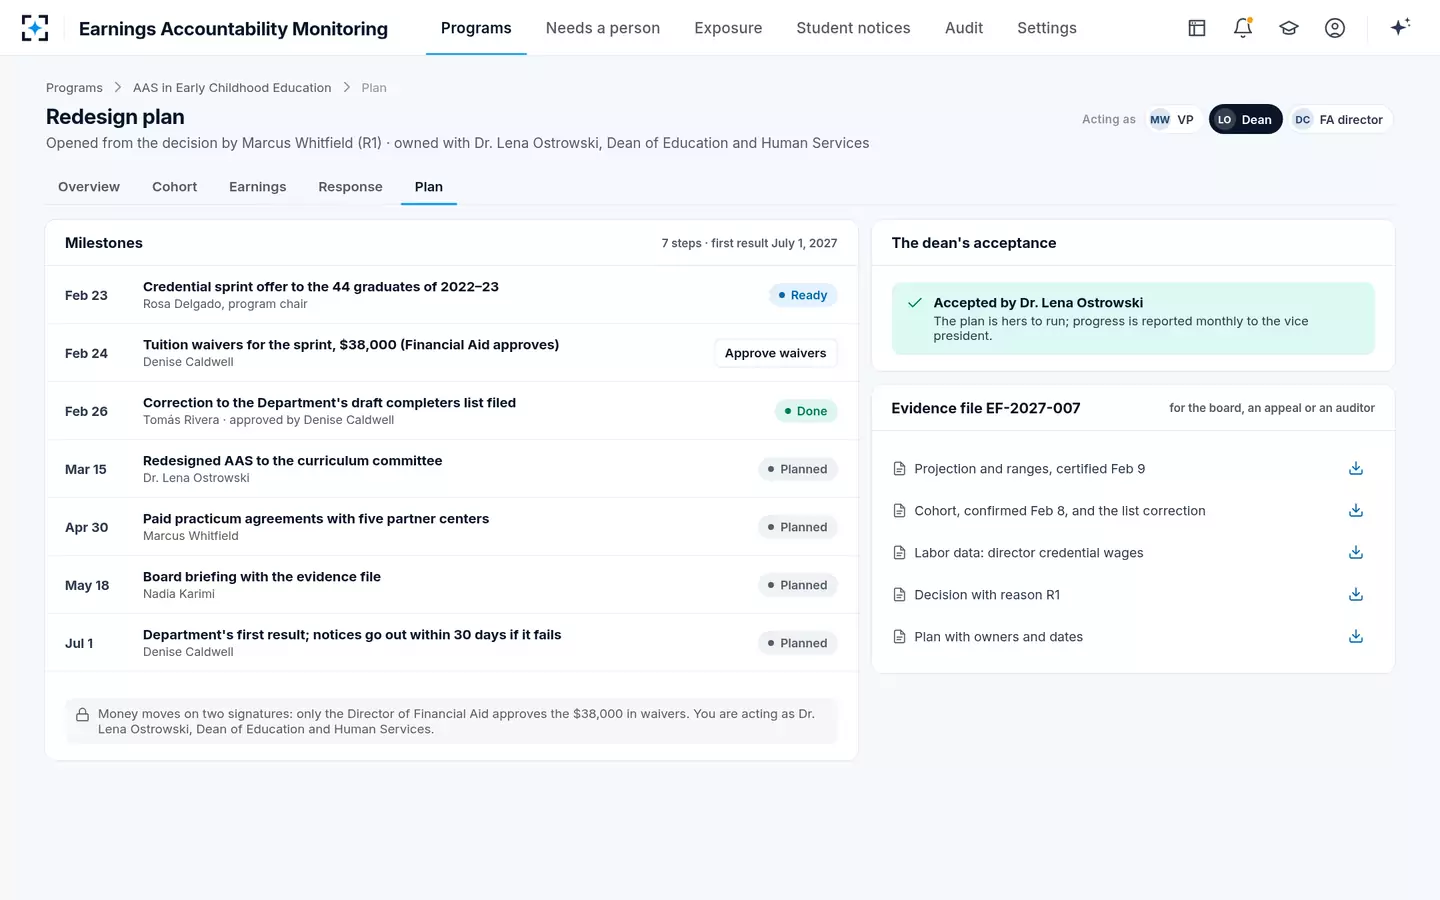1440x900 pixels.
Task: Switch to the Cohort tab
Action: tap(175, 187)
